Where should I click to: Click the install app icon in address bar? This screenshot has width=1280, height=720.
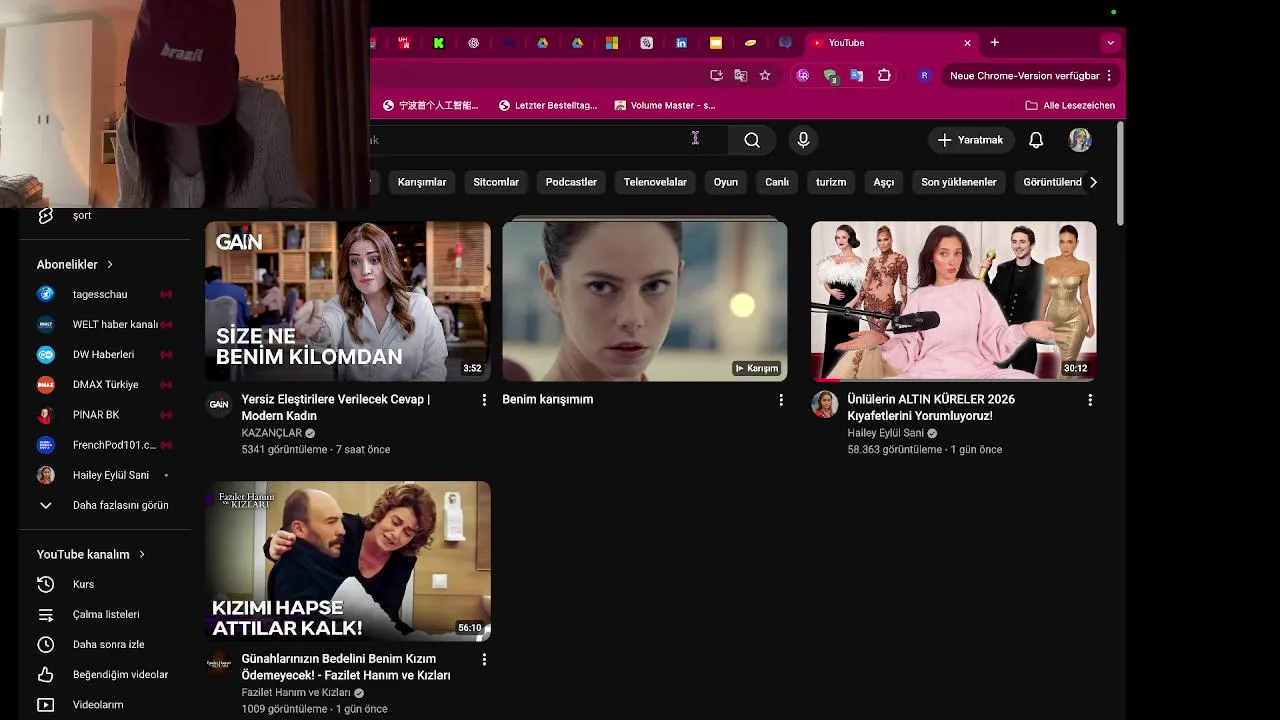pos(716,75)
